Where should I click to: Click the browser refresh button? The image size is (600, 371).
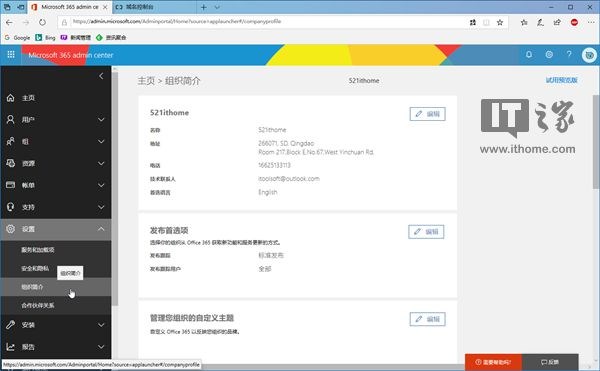click(x=42, y=23)
